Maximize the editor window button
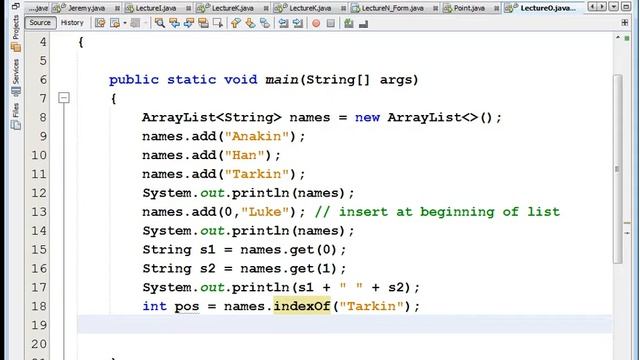Viewport: 640px width, 360px height. pyautogui.click(x=626, y=7)
